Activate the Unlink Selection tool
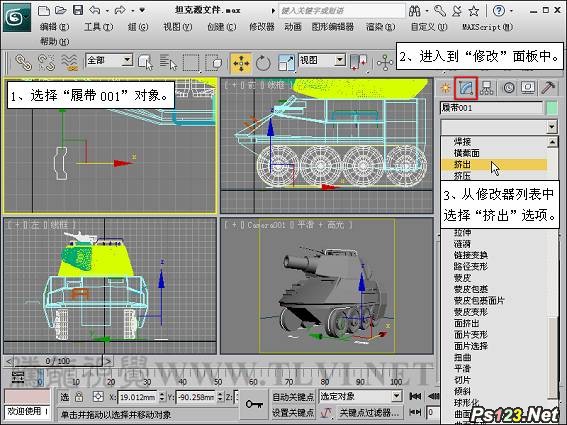 coord(46,62)
